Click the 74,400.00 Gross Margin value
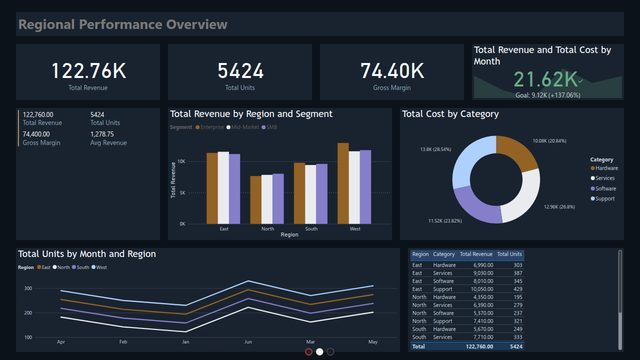 36,134
